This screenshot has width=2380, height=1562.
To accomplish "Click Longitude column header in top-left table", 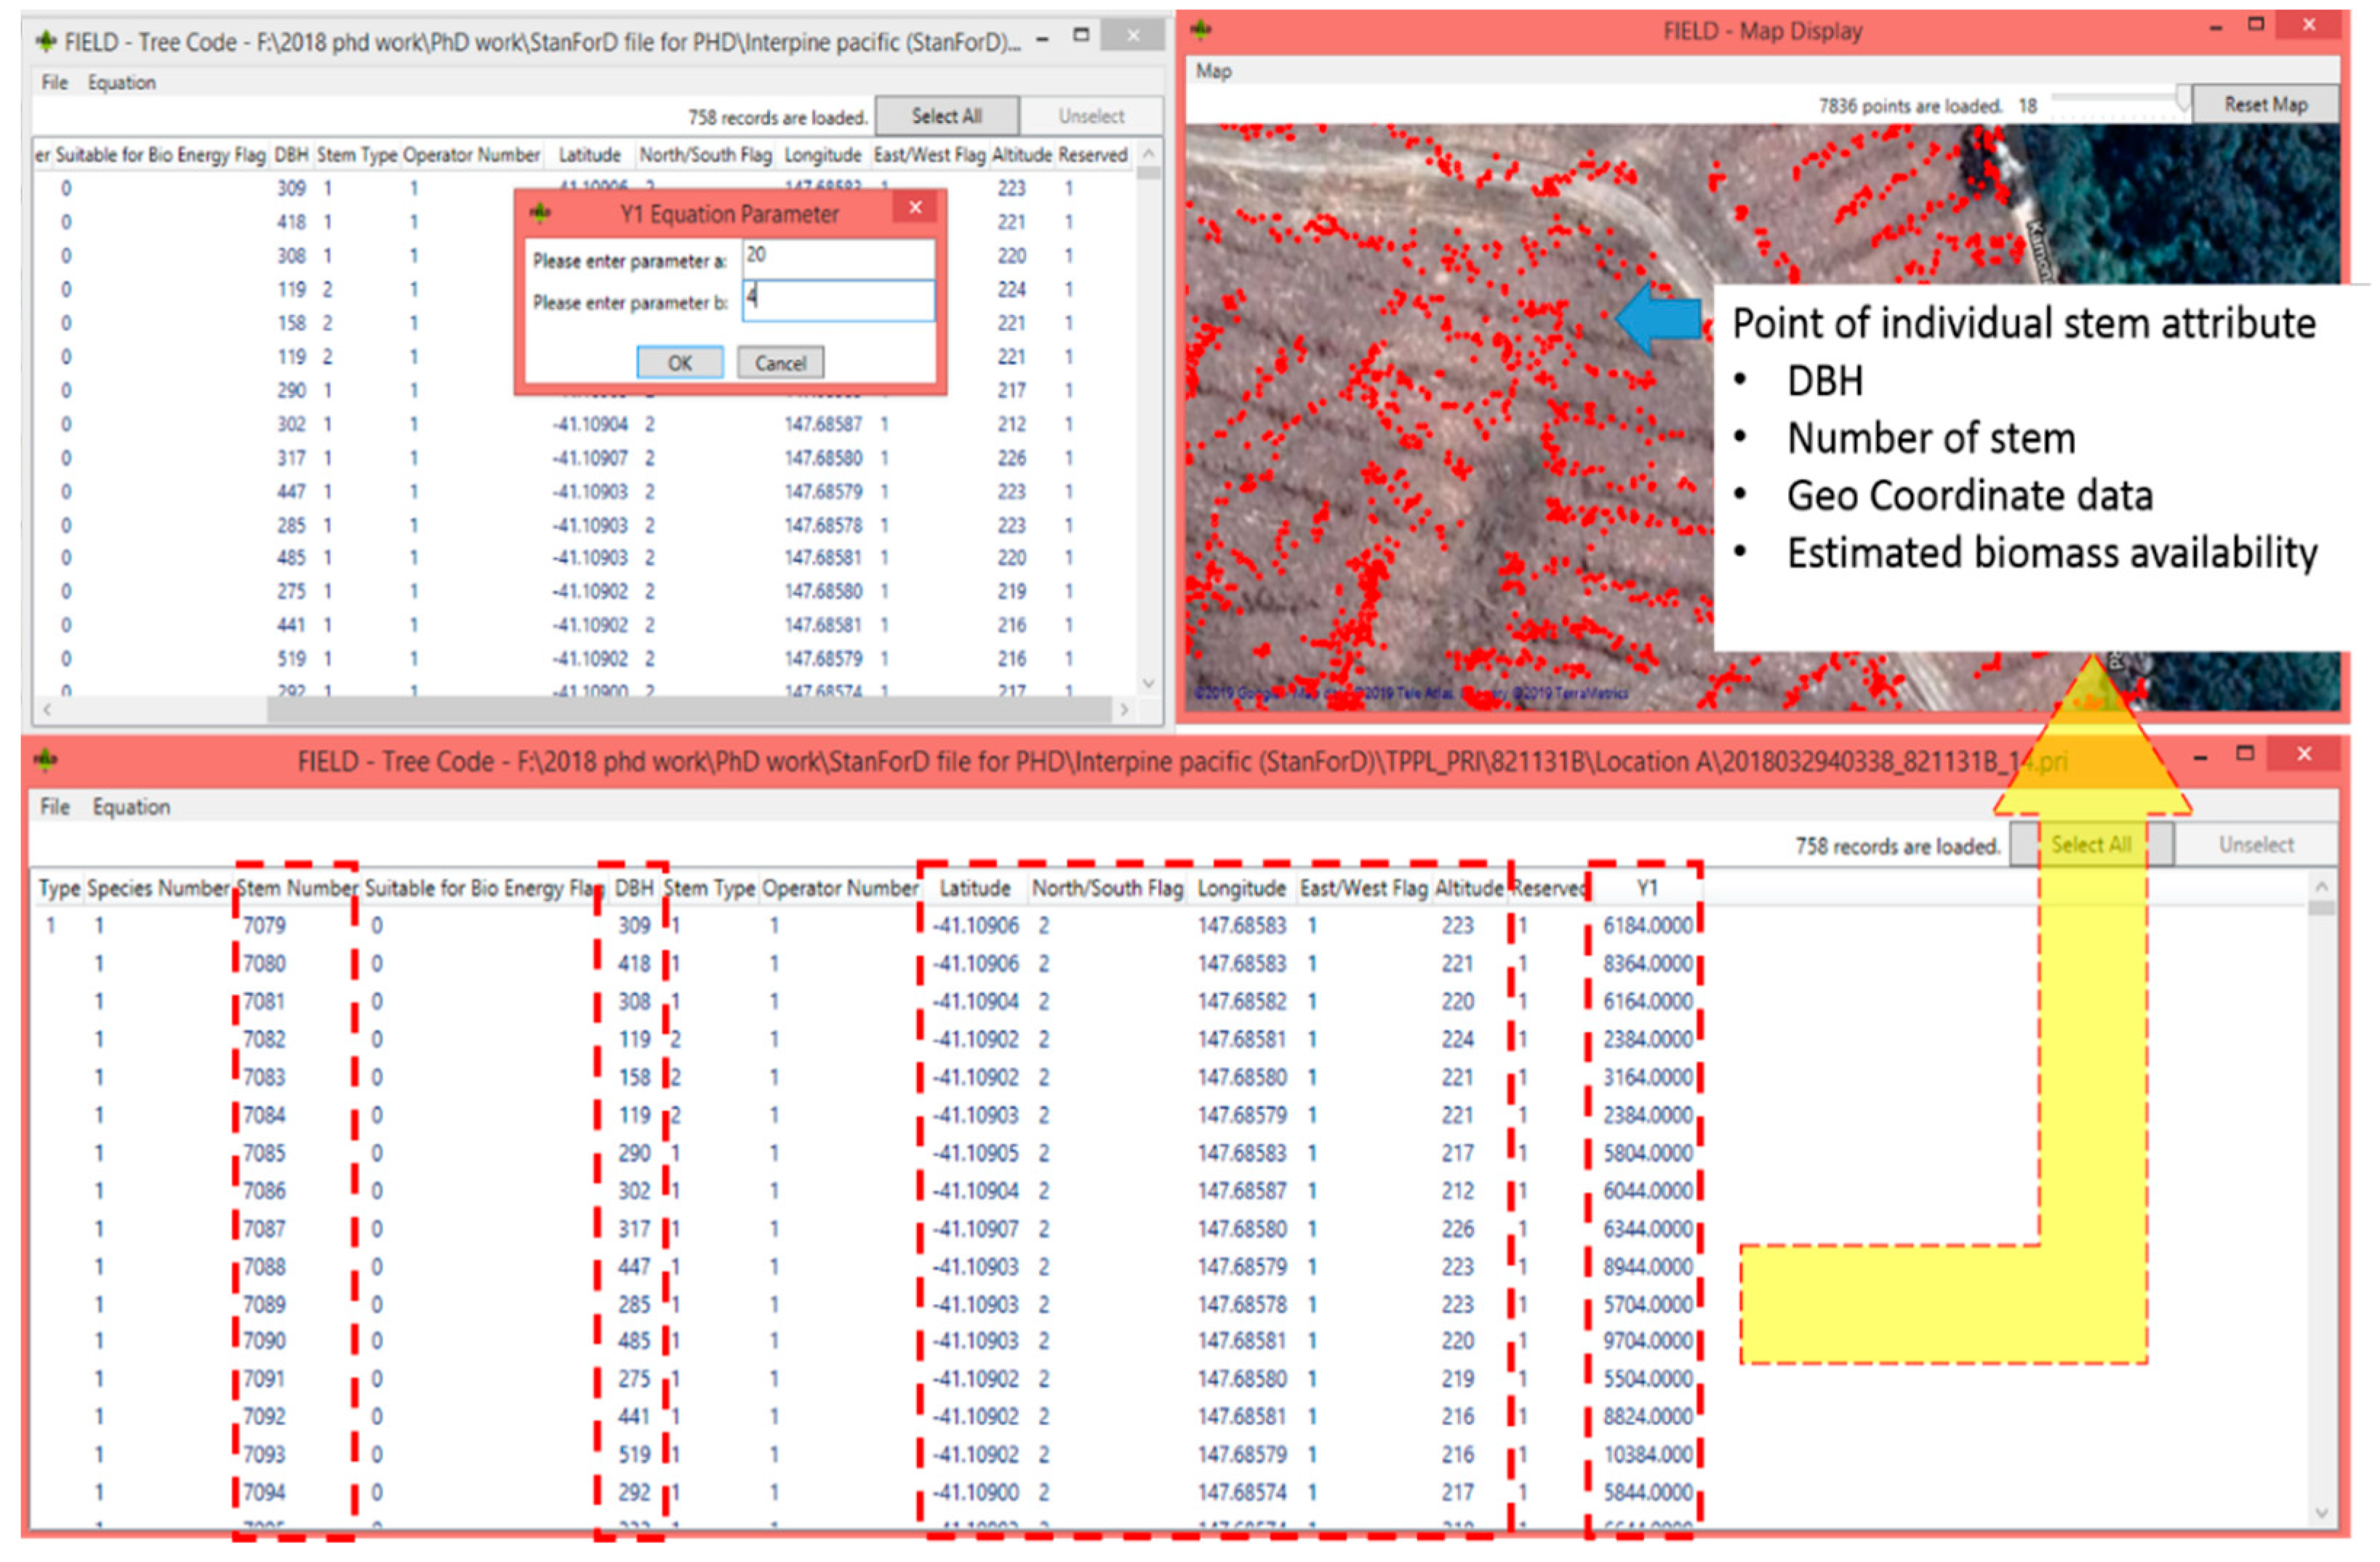I will 823,155.
